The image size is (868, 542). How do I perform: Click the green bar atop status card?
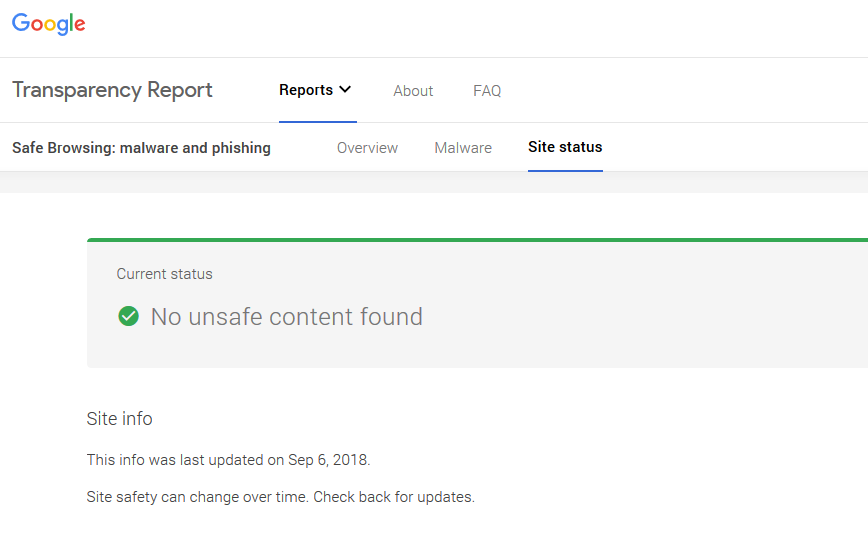(x=477, y=240)
